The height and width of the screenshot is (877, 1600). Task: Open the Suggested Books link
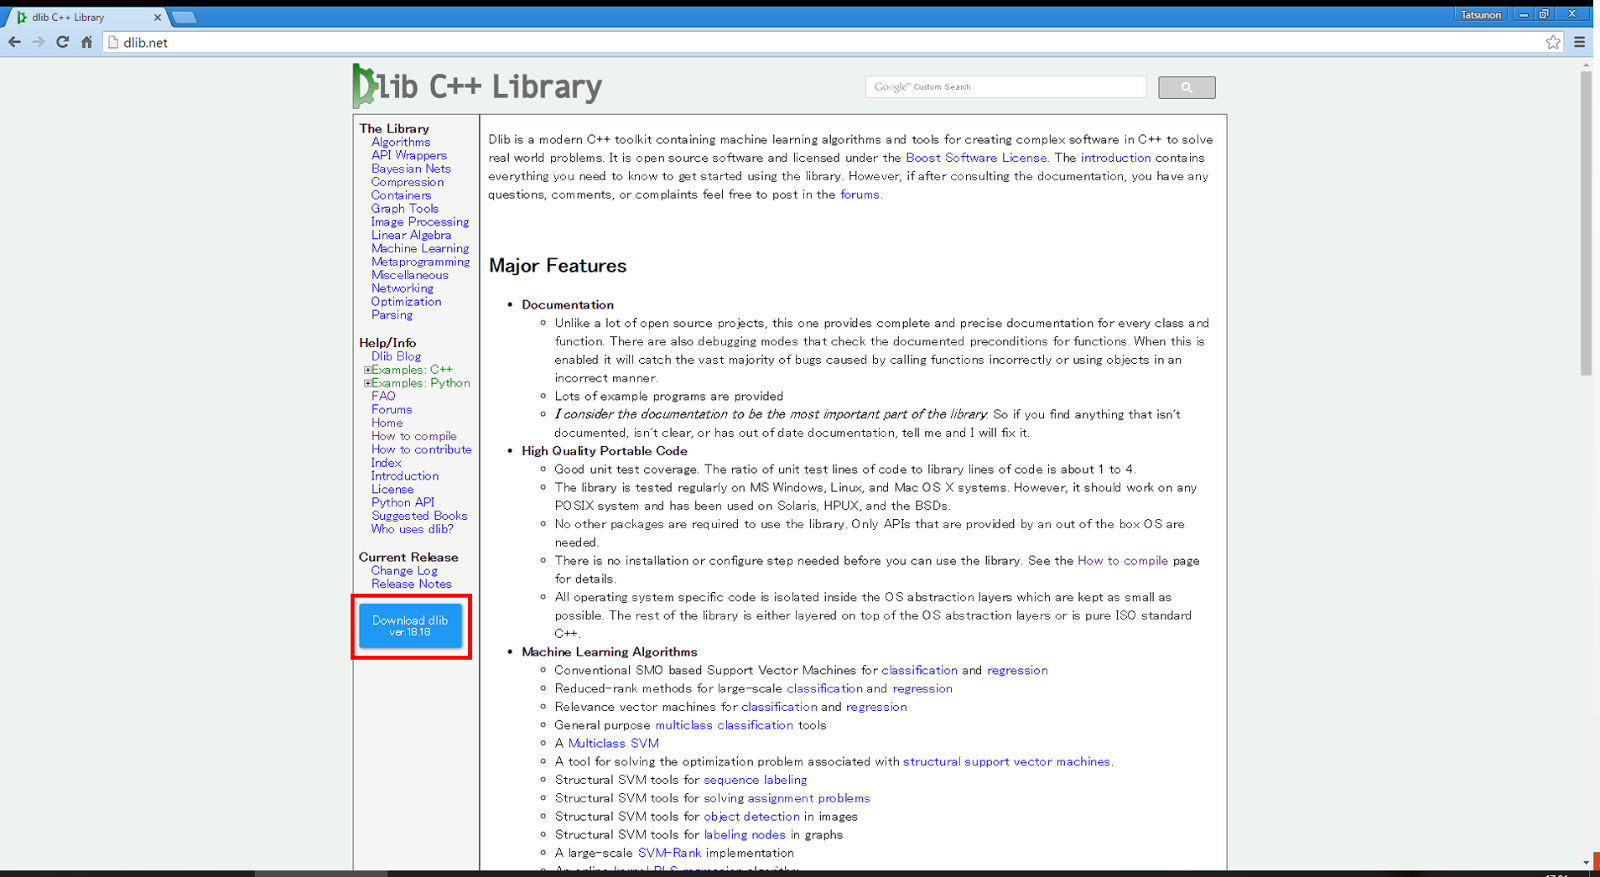click(419, 516)
